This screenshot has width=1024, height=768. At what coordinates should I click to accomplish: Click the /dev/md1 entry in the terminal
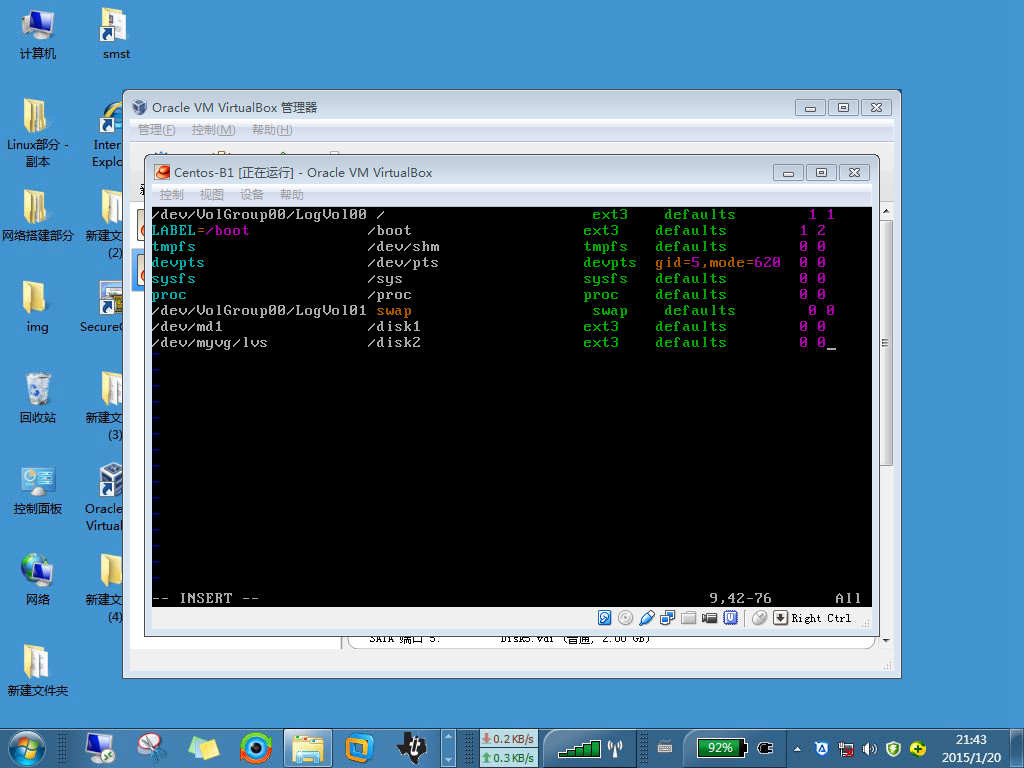point(187,327)
